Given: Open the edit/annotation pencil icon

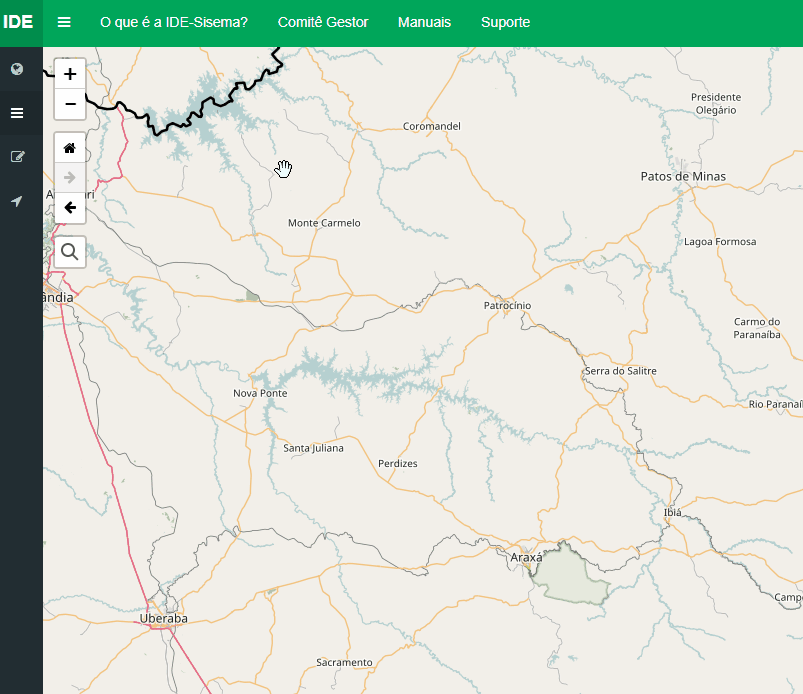Looking at the screenshot, I should point(16,156).
